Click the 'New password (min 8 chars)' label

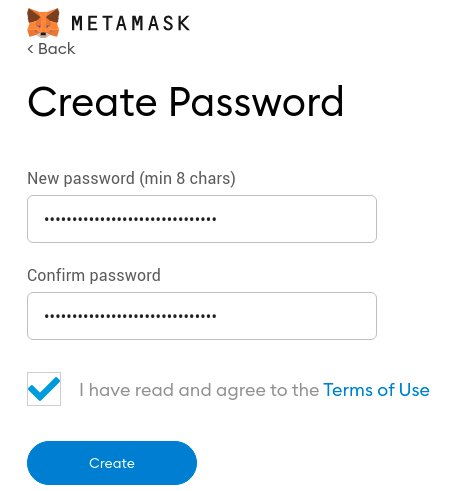tap(131, 178)
